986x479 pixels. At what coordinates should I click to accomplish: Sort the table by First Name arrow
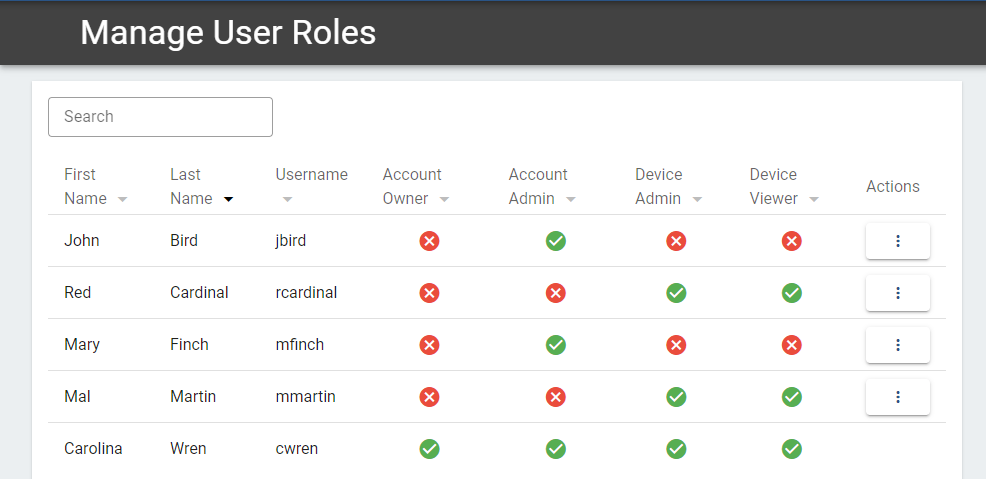123,199
